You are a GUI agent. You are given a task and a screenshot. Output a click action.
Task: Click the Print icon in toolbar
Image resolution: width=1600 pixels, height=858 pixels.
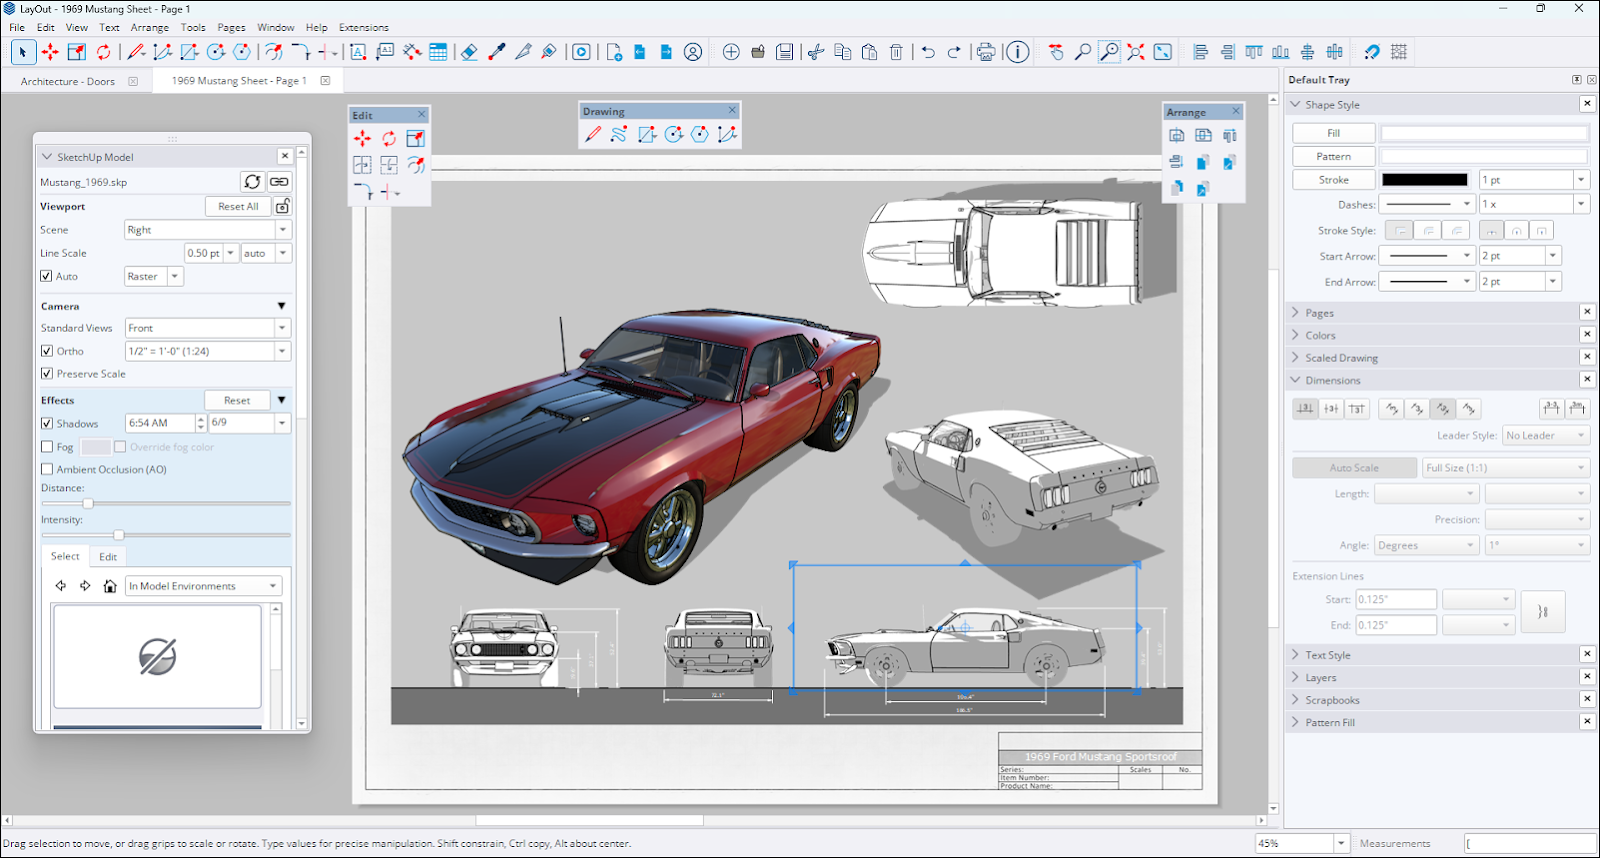tap(986, 52)
